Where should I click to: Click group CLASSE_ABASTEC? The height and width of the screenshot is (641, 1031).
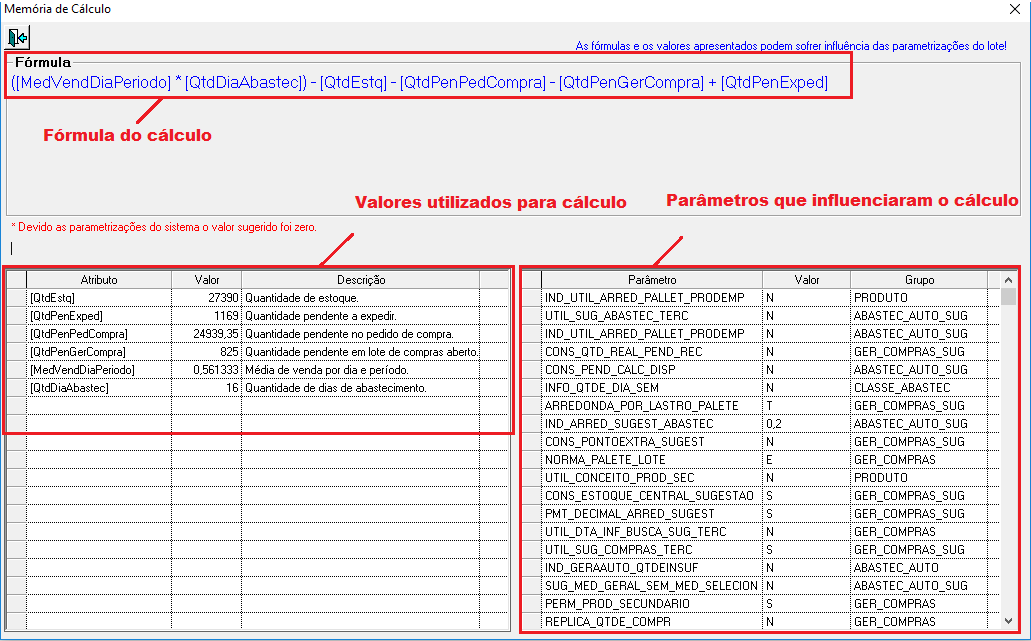click(901, 388)
